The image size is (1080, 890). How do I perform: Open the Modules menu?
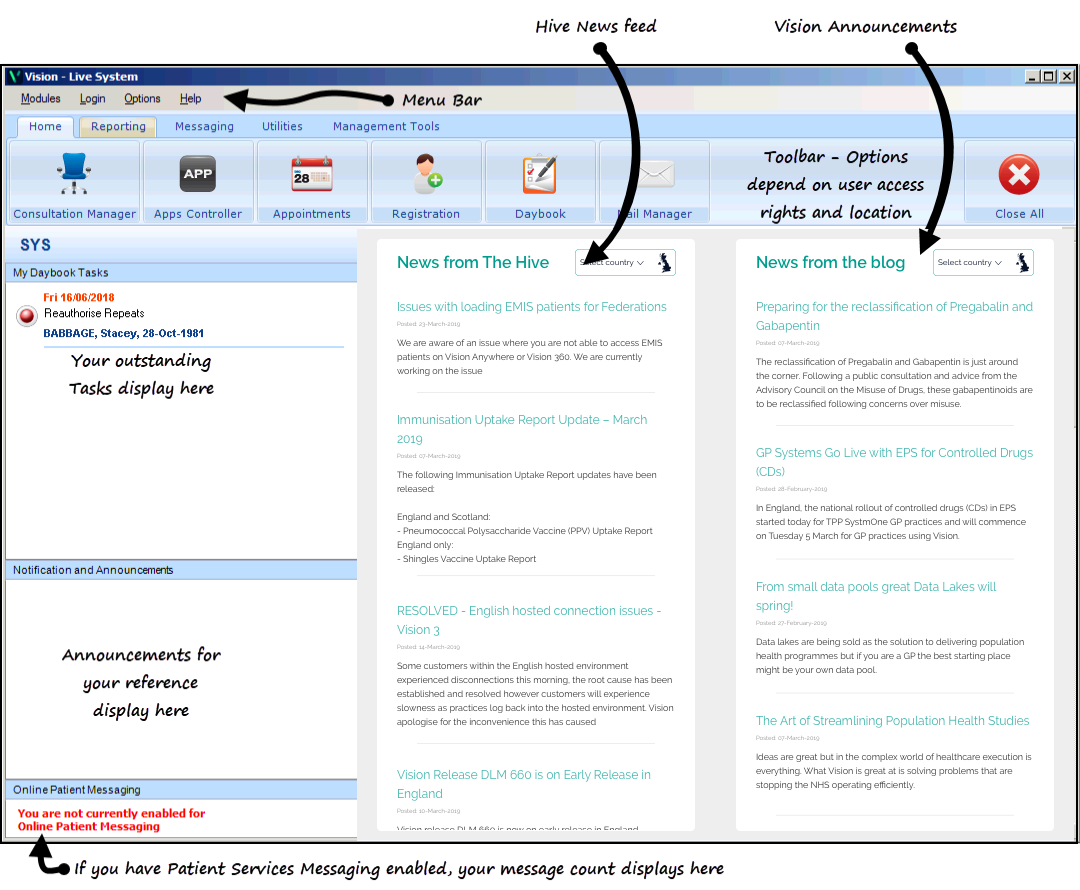tap(41, 99)
